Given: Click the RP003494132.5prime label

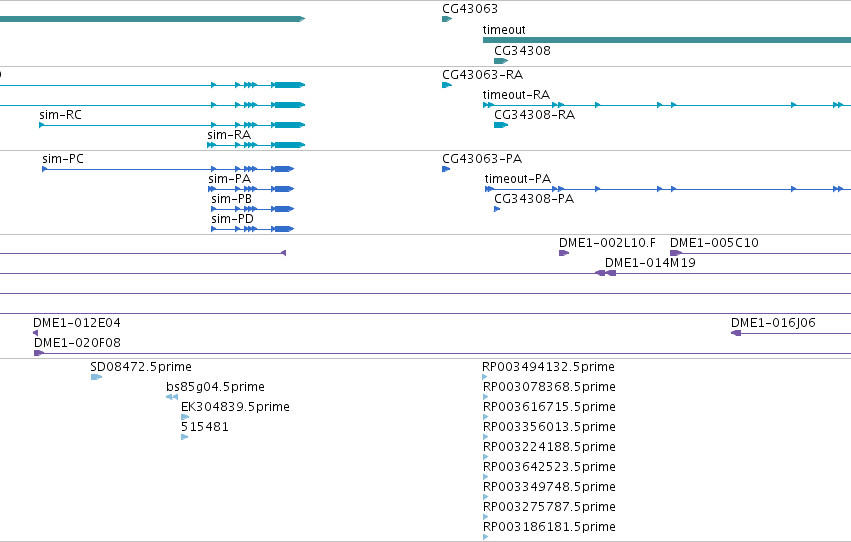Looking at the screenshot, I should click(x=548, y=367).
